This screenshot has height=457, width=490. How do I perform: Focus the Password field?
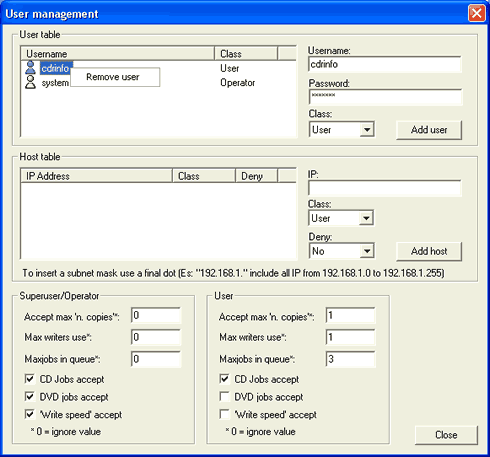pyautogui.click(x=385, y=97)
